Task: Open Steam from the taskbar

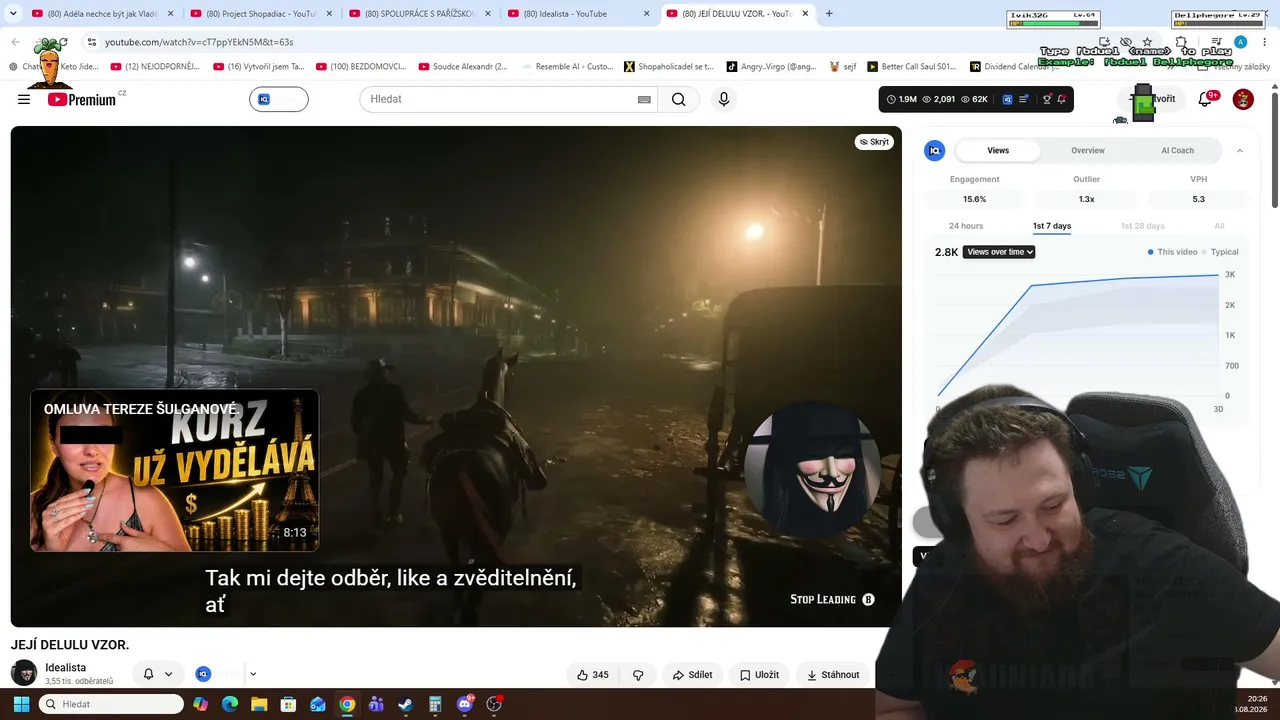Action: 405,704
